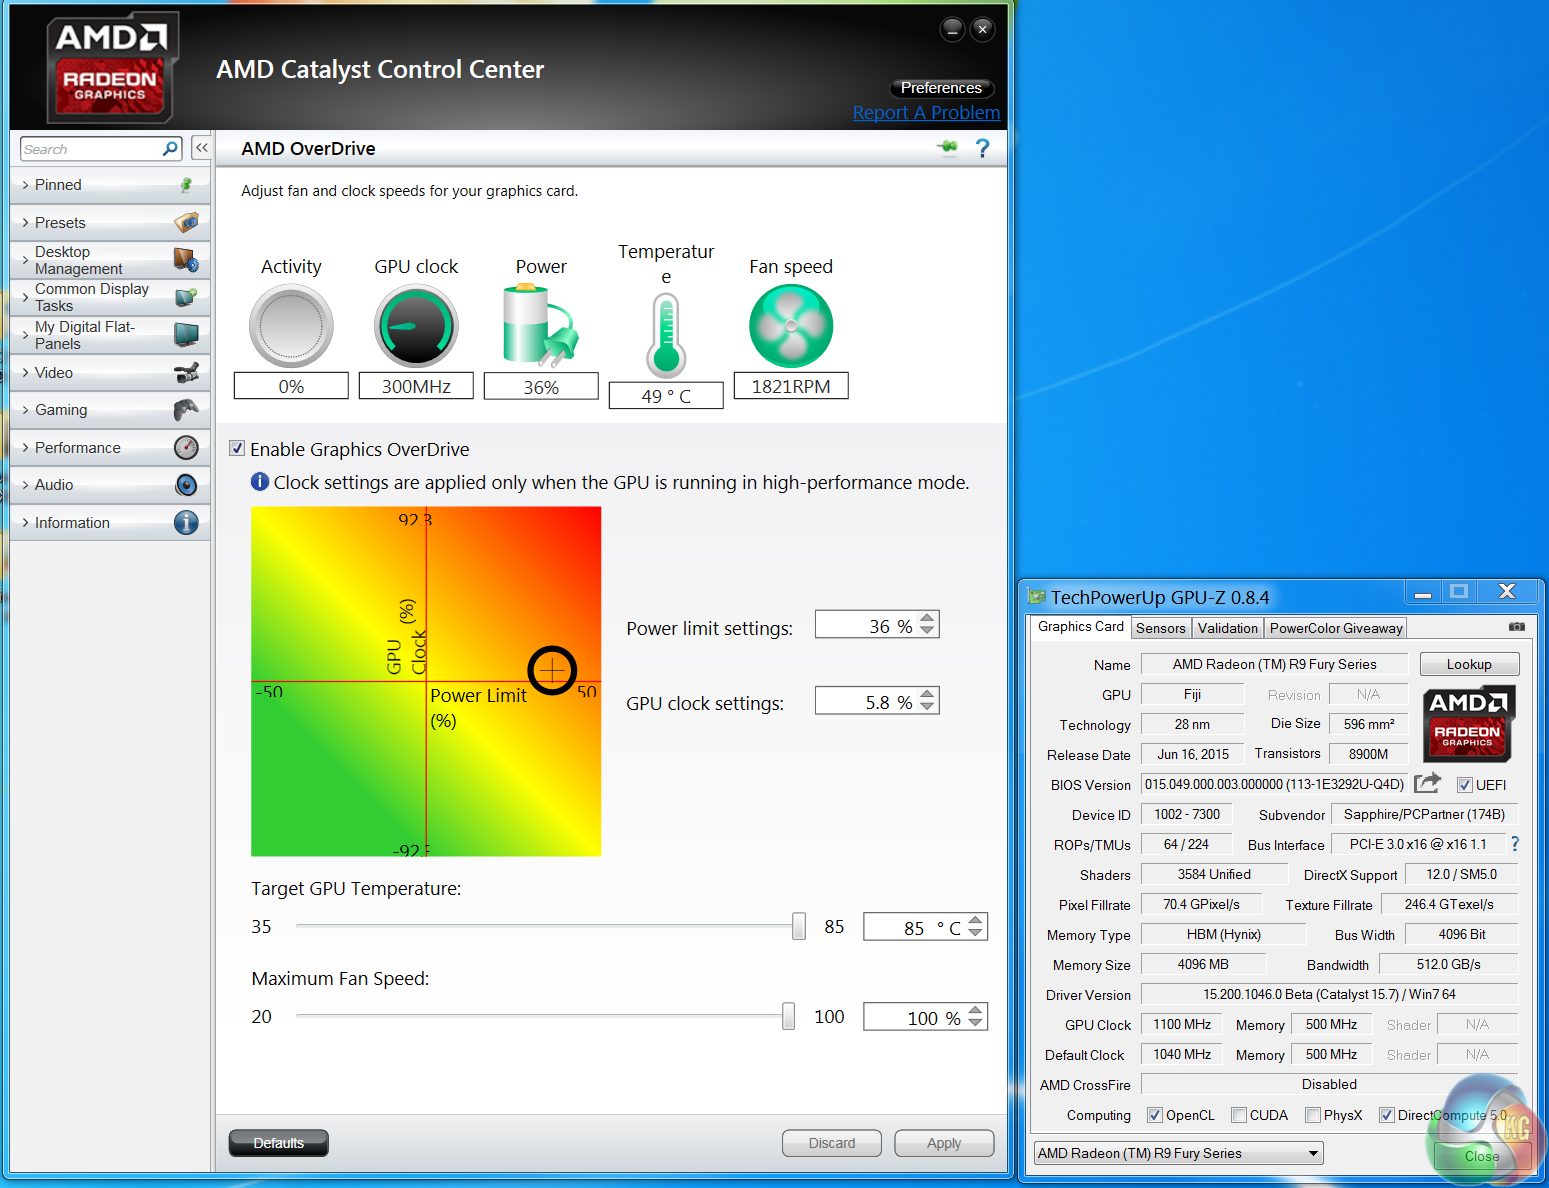Toggle the OpenCL computing checkbox
The image size is (1549, 1188).
(x=1155, y=1115)
